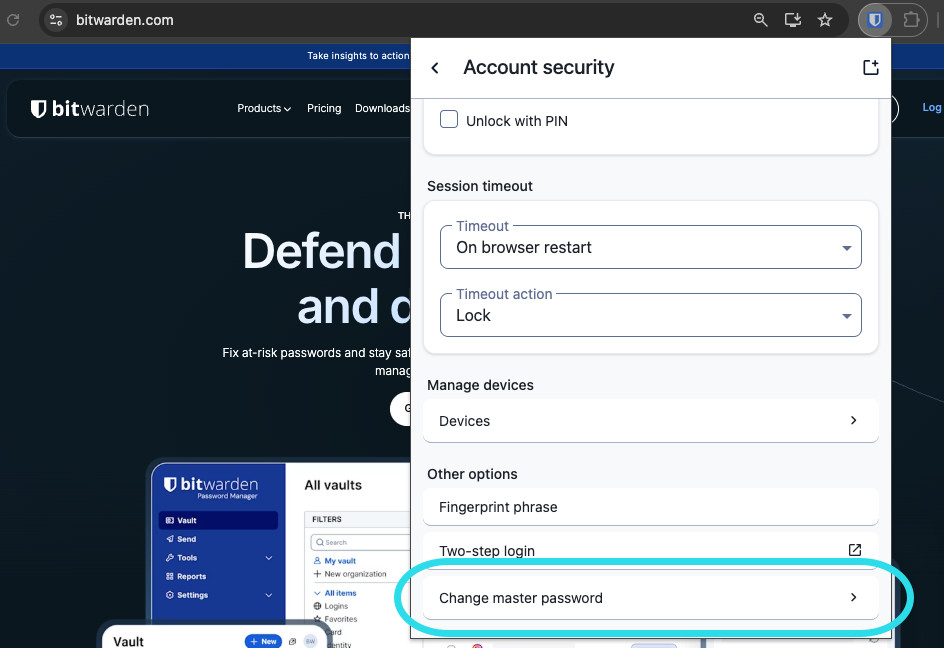Click the Two-step login external link icon
The image size is (944, 648).
(854, 550)
